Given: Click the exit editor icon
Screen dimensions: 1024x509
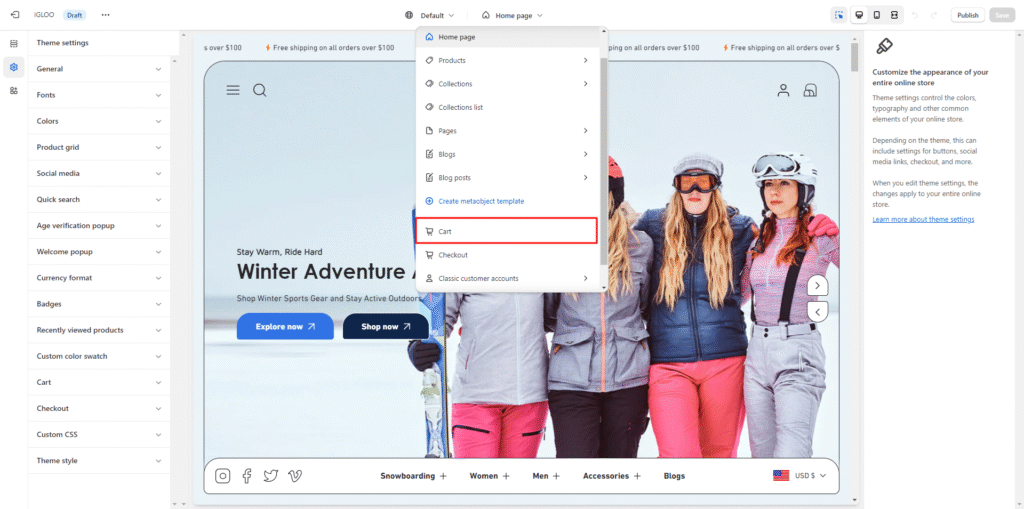Looking at the screenshot, I should [14, 15].
